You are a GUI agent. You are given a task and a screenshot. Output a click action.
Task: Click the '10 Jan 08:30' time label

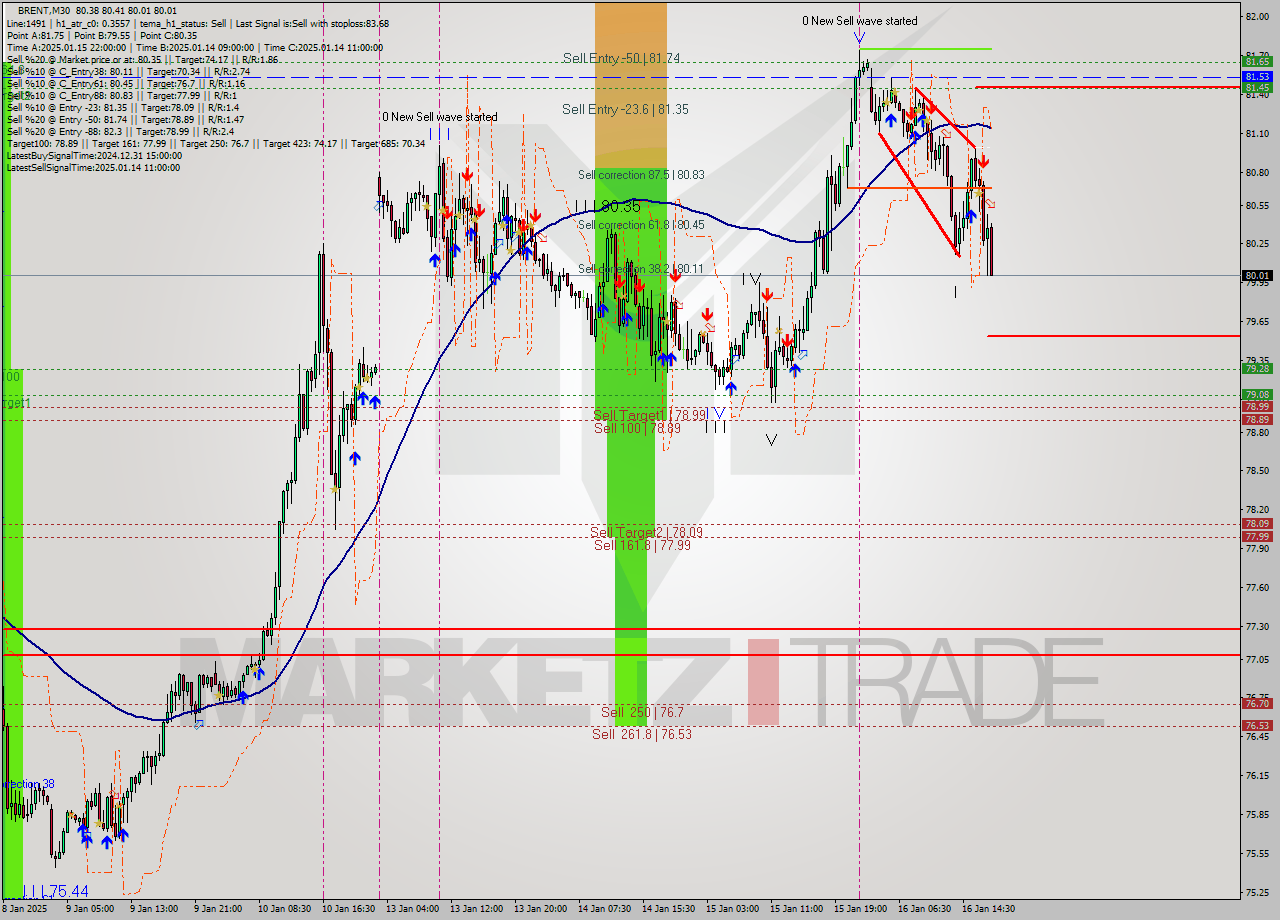coord(283,909)
